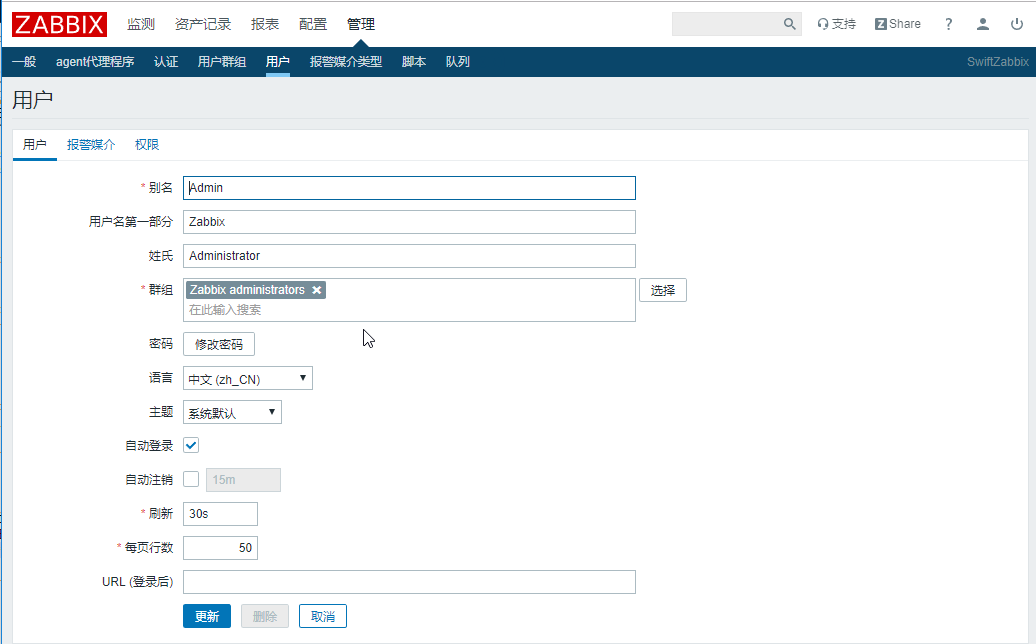Open the user profile icon
The height and width of the screenshot is (644, 1036).
point(982,24)
